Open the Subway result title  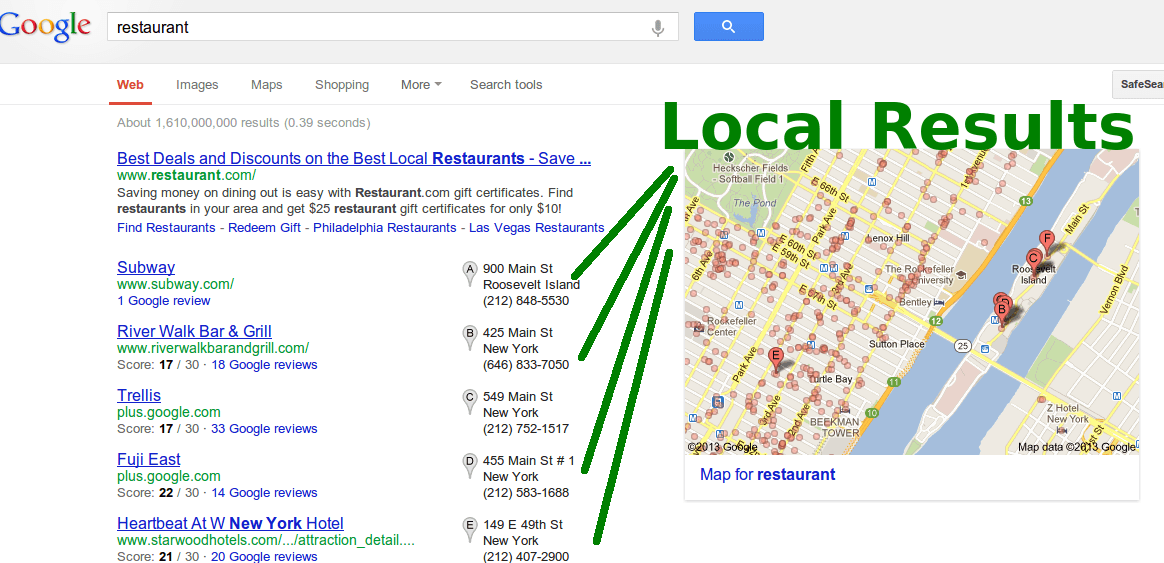146,267
